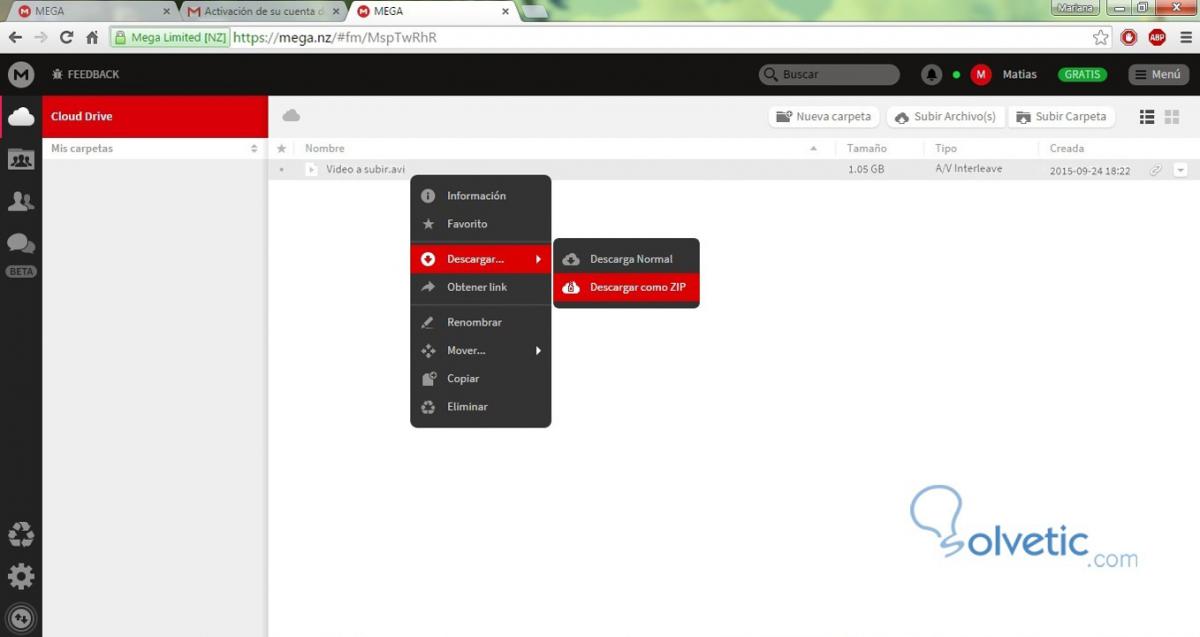Click user name Matias
Image resolution: width=1200 pixels, height=637 pixels.
pos(1020,74)
